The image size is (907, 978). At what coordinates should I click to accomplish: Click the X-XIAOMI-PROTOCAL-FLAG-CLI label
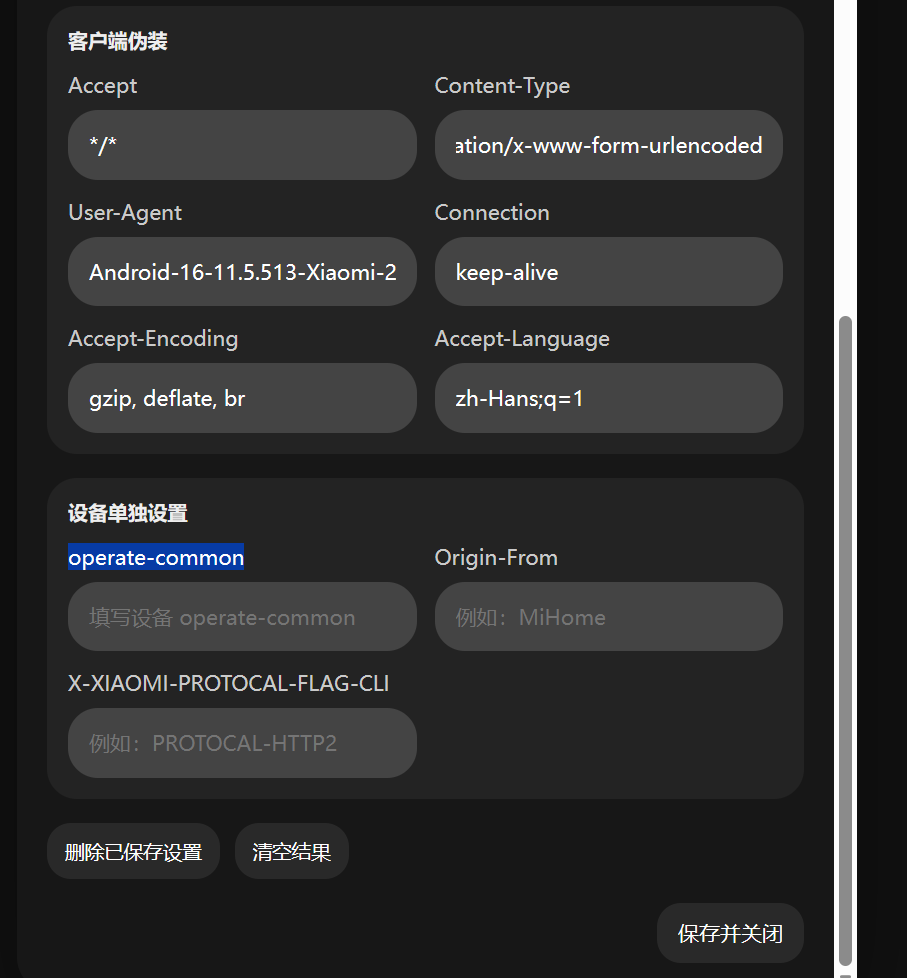[228, 683]
